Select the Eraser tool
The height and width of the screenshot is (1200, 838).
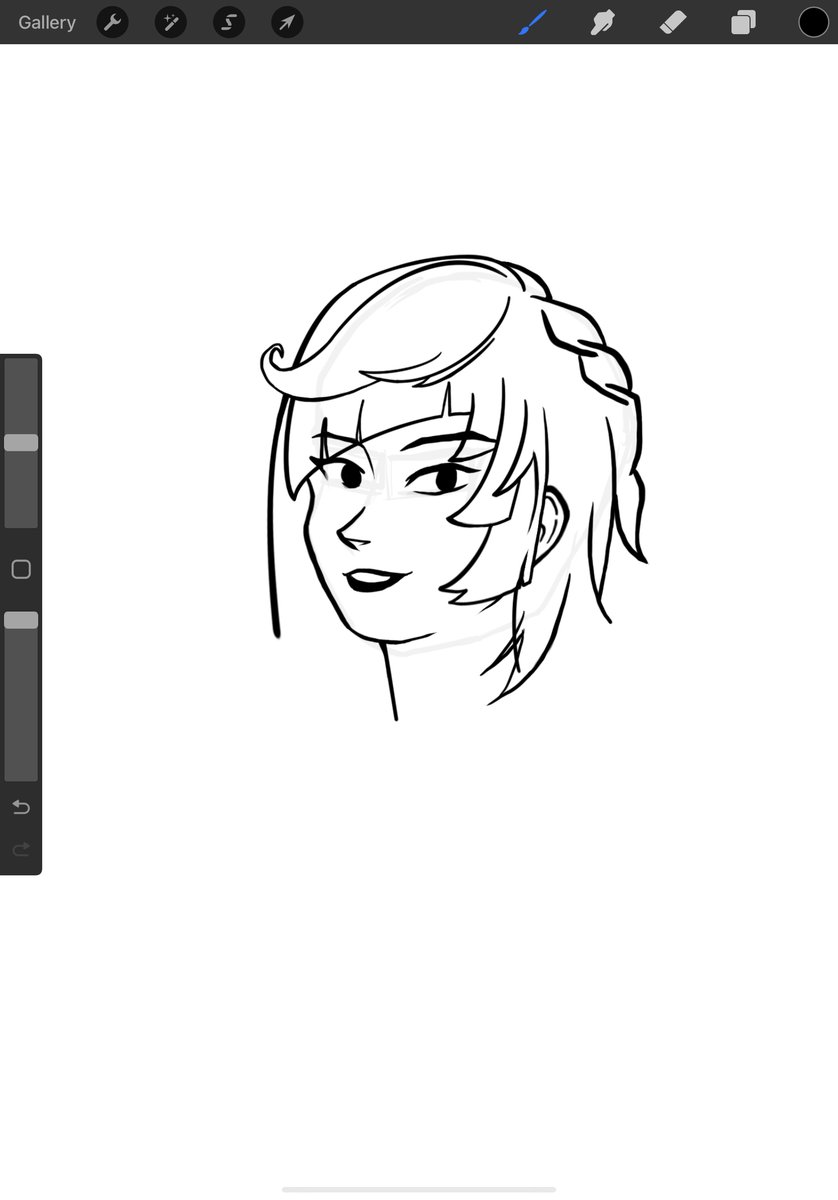pyautogui.click(x=673, y=22)
